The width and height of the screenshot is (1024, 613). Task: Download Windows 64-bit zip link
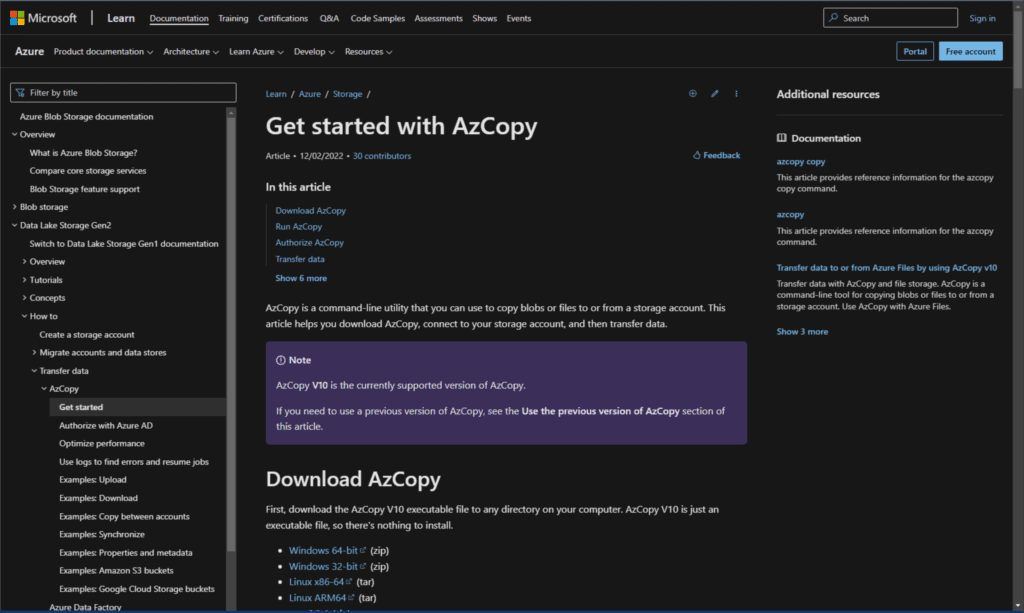pos(327,550)
